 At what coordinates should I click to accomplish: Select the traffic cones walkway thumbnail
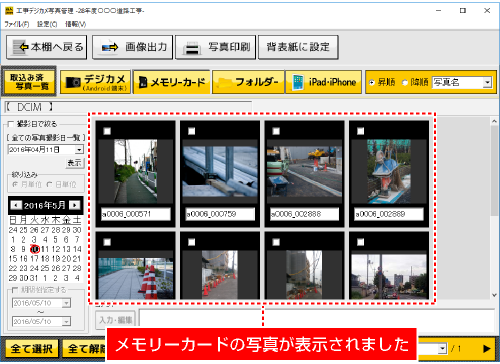(136, 278)
